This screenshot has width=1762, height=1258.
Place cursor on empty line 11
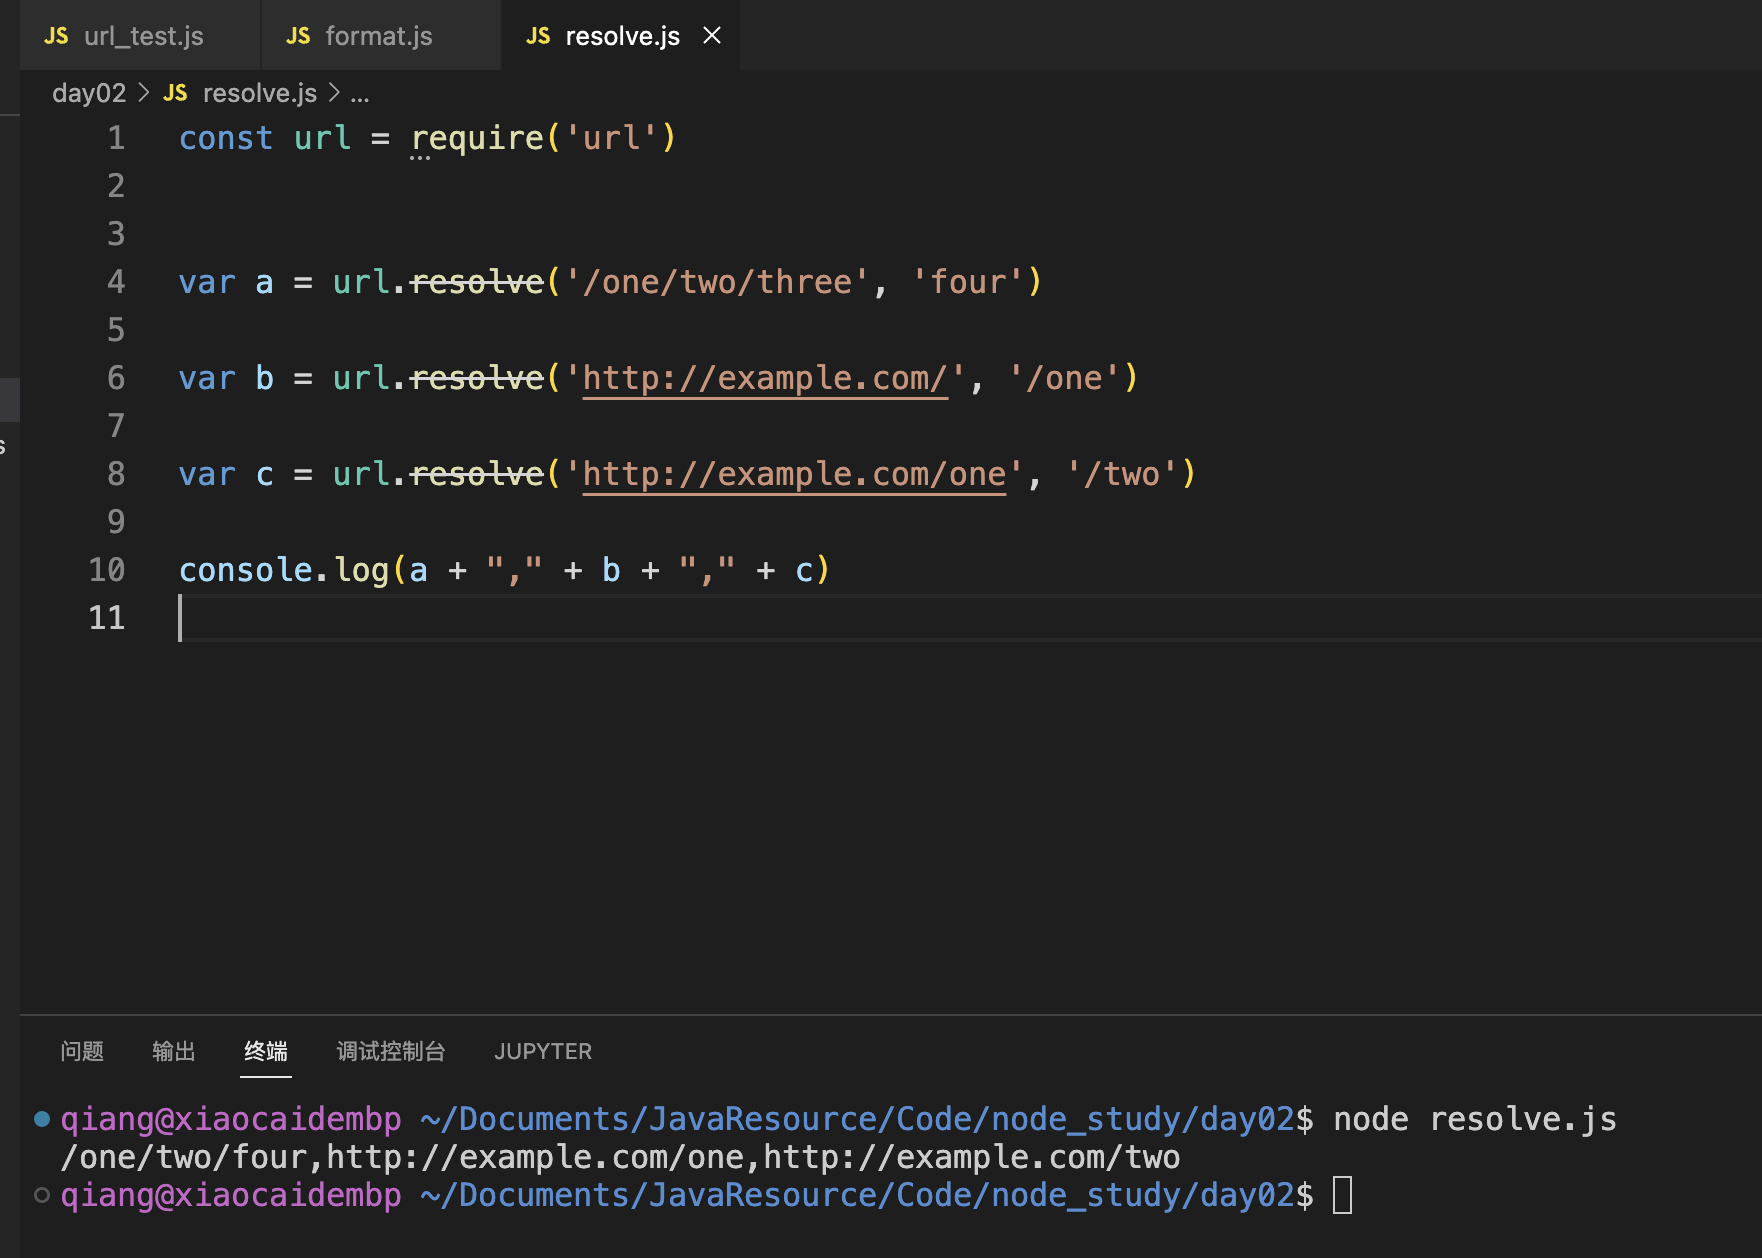coord(970,618)
